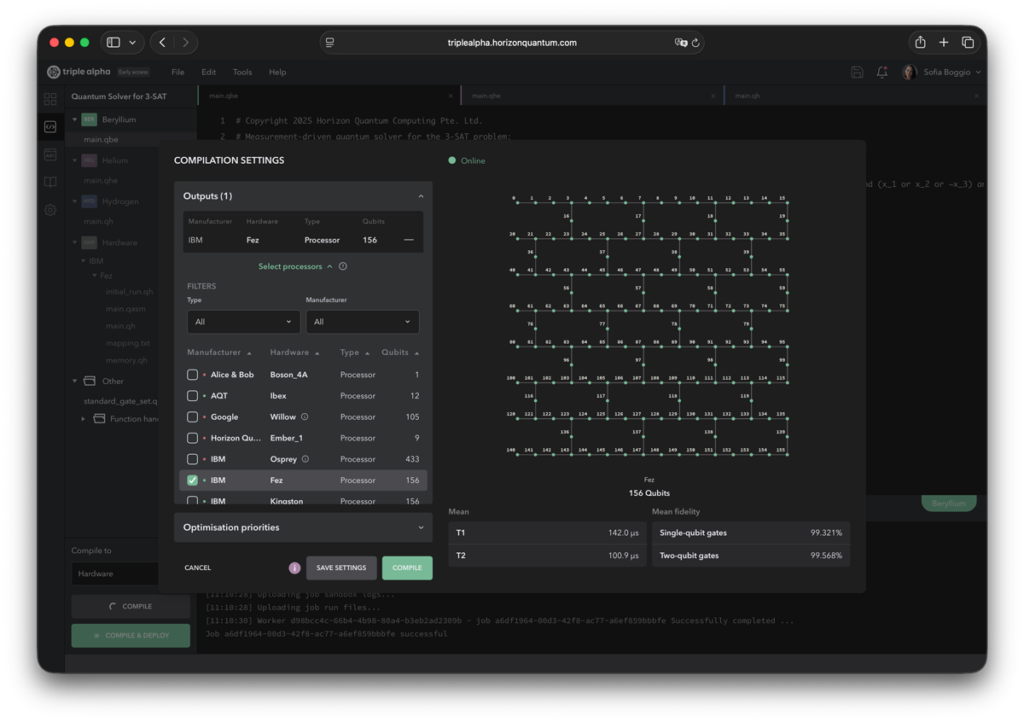
Task: Click the green COMPILE button in dialog
Action: (407, 568)
